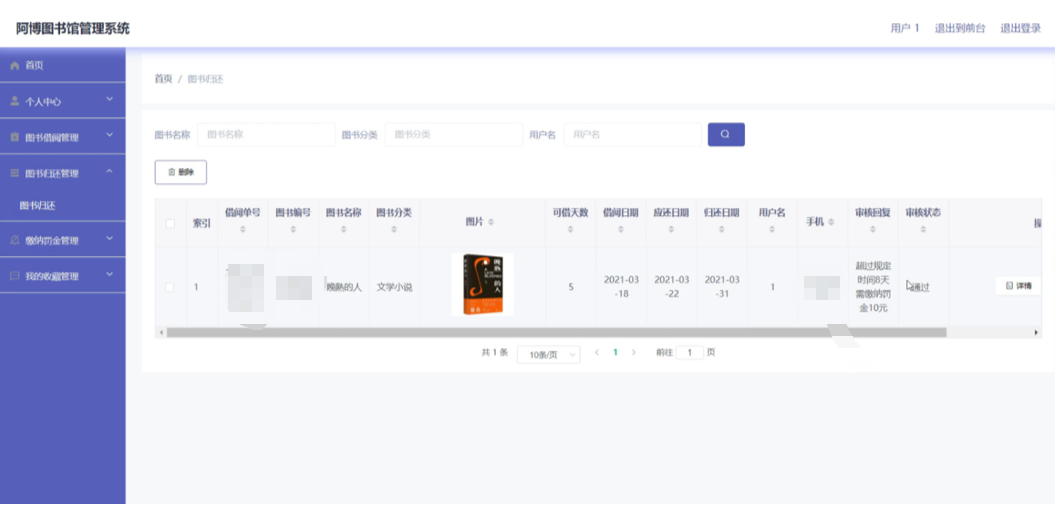1056x511 pixels.
Task: Click the 删除 delete button
Action: pyautogui.click(x=180, y=172)
